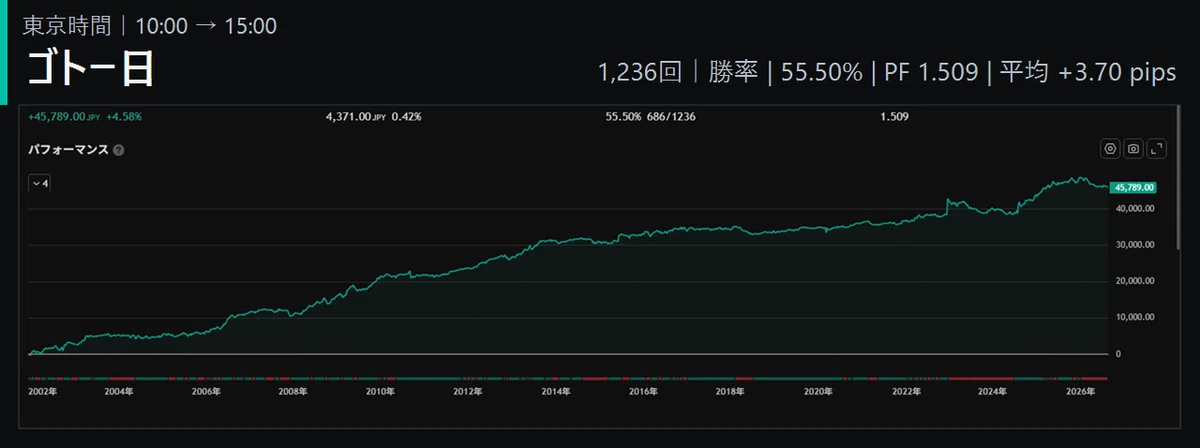Click the +45,789.00 JPY net profit value
This screenshot has height=448, width=1200.
click(x=64, y=116)
